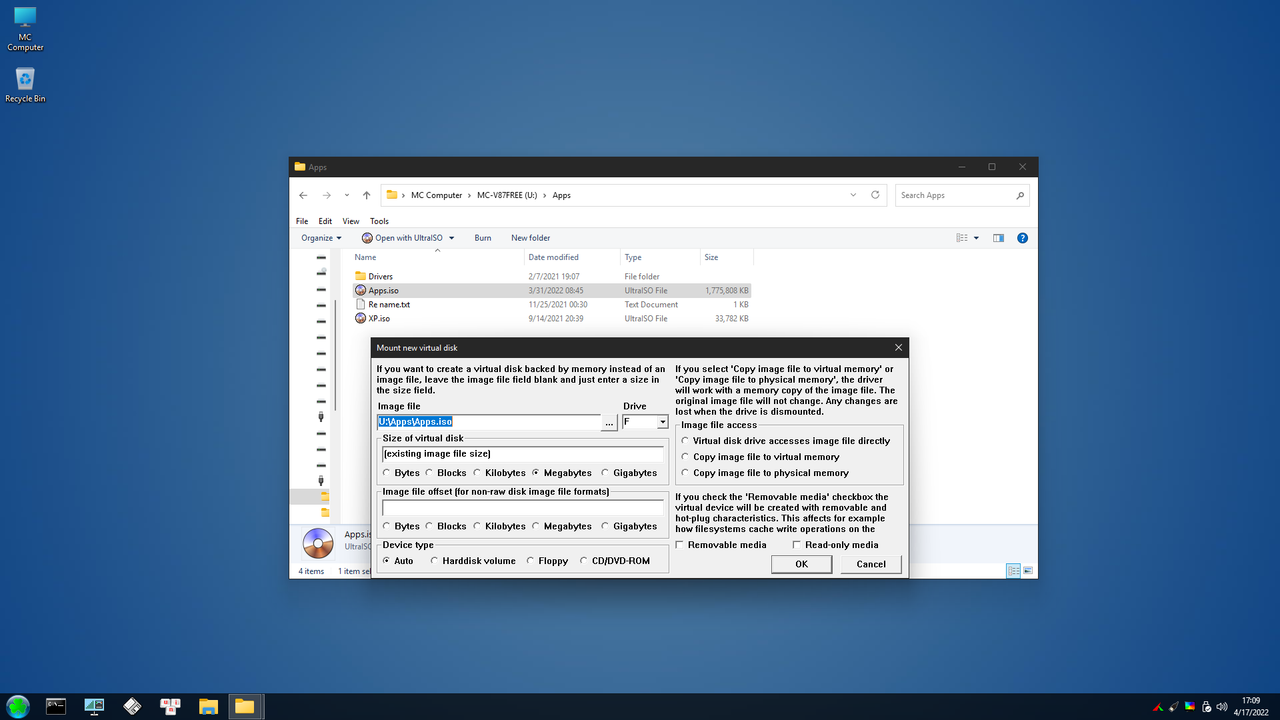Expand MC Computer breadcrumb chevron
Screen dimensions: 1280x720
pos(469,195)
